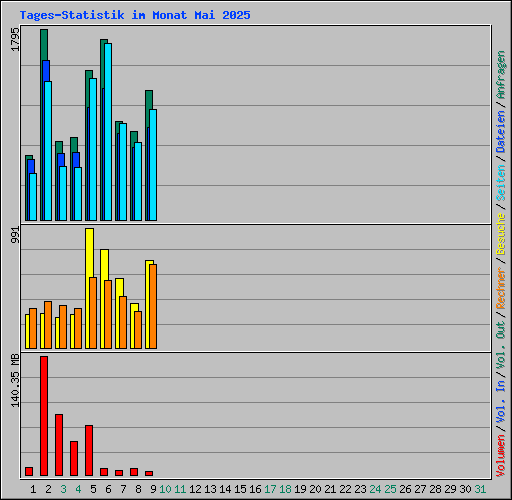512x500 pixels.
Task: Click the 1795 y-axis maximum label
Action: coord(15,39)
